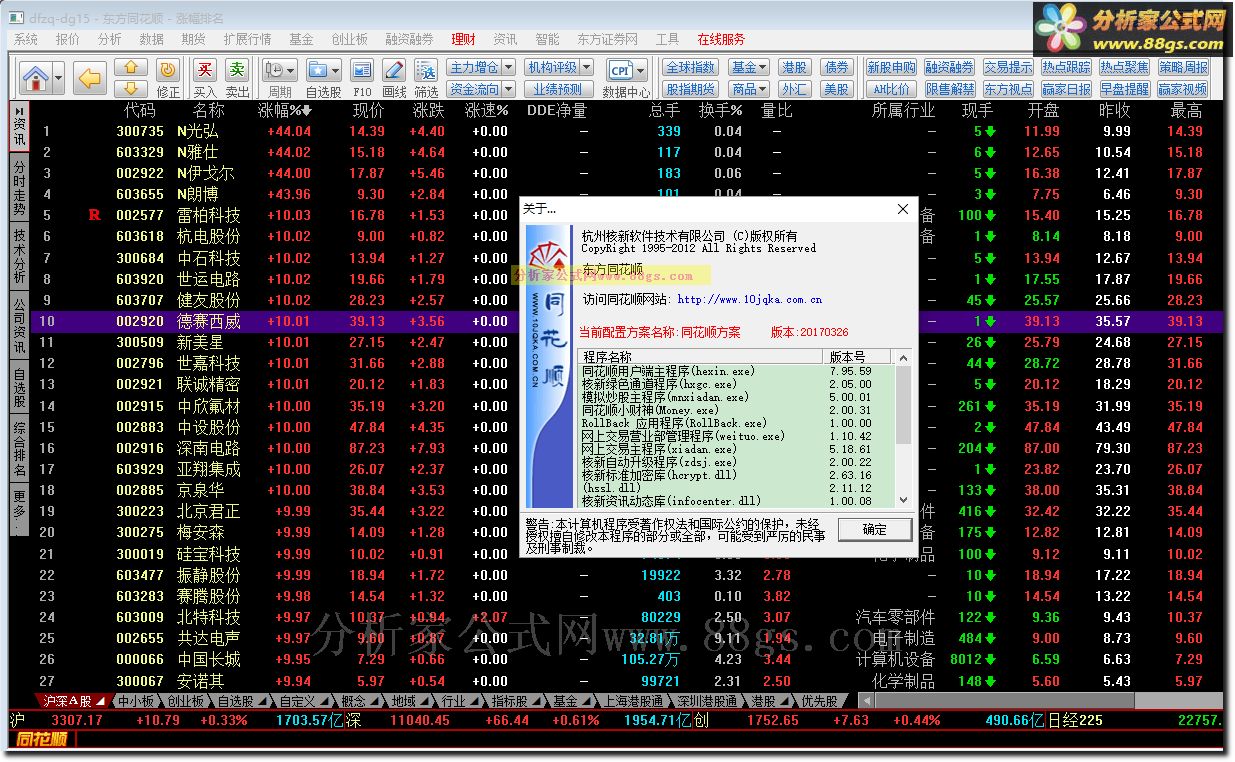The image size is (1235, 762).
Task: Select stock row 雷柏科技
Action: coord(627,215)
